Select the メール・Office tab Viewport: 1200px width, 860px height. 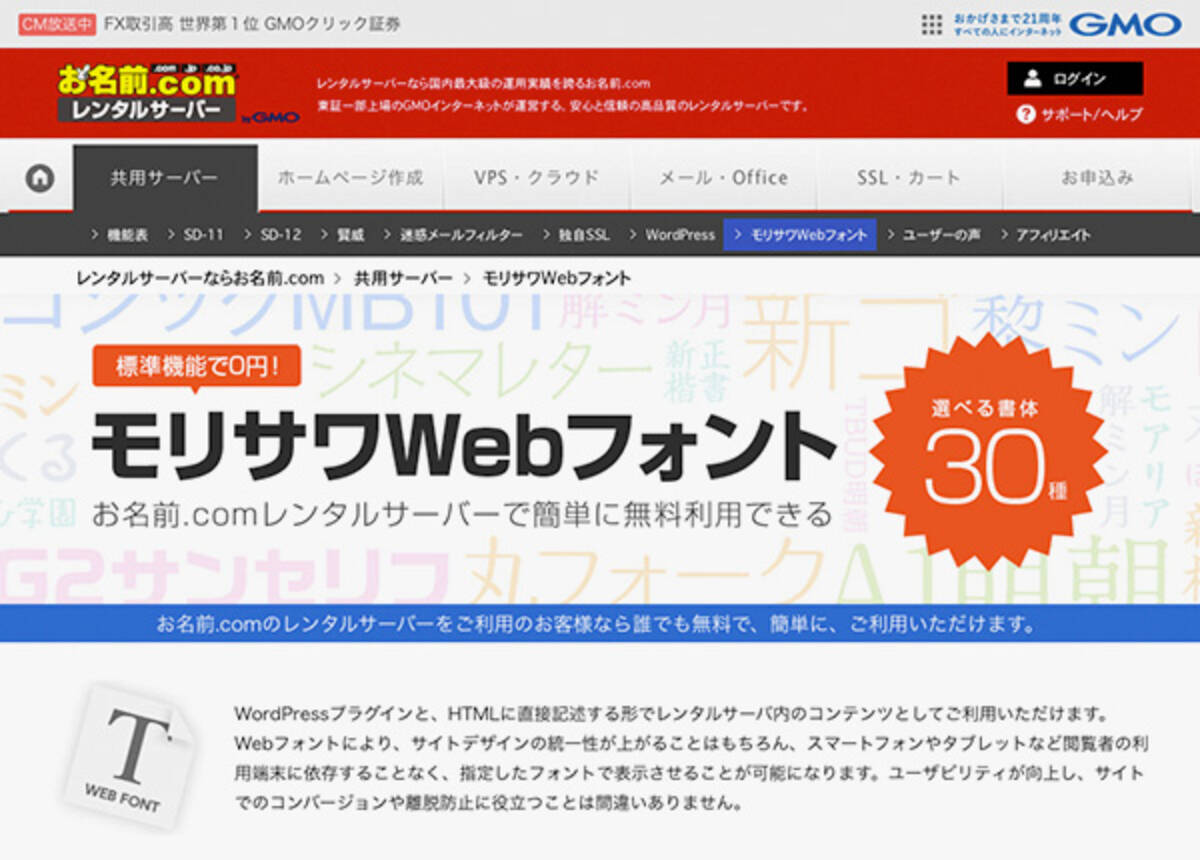point(723,178)
